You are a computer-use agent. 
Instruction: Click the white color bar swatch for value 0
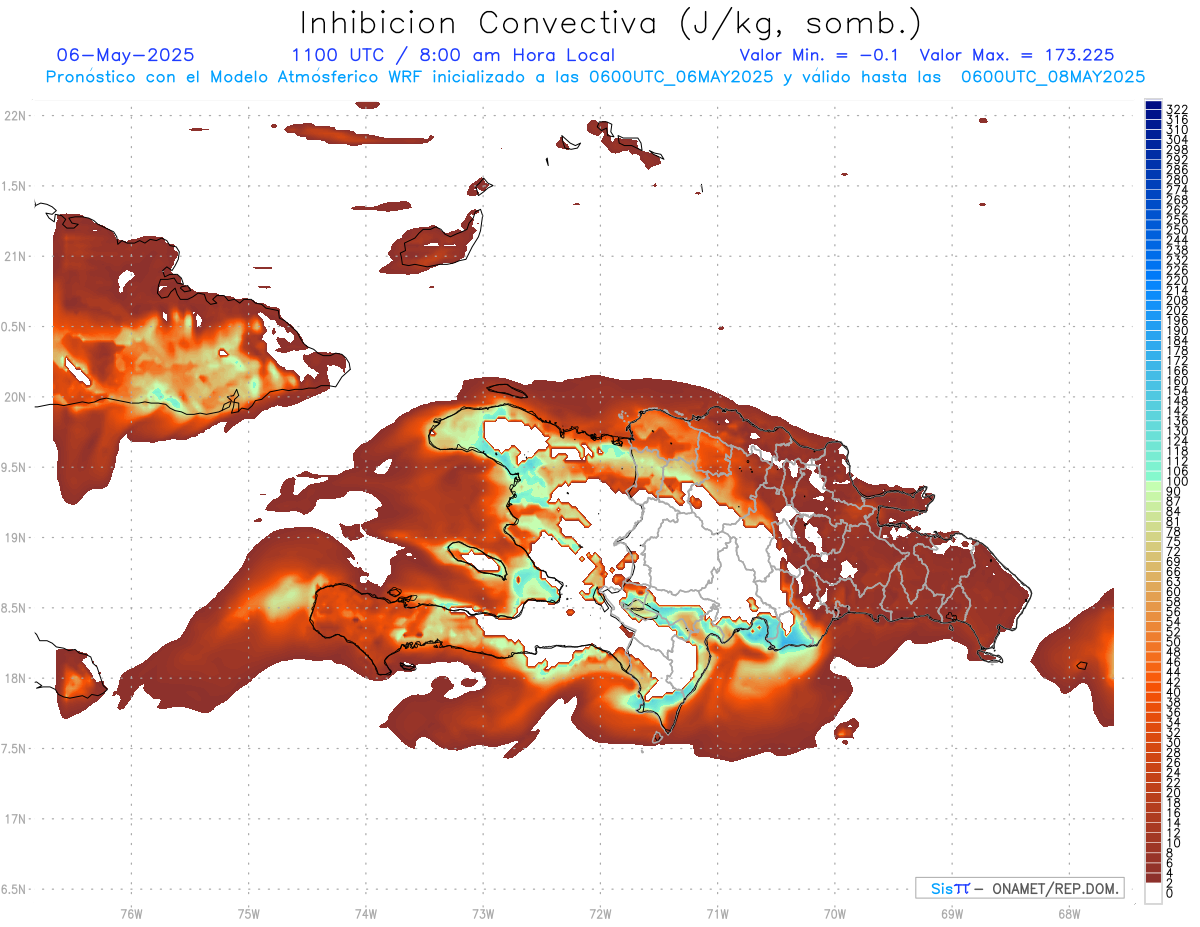tap(1153, 895)
